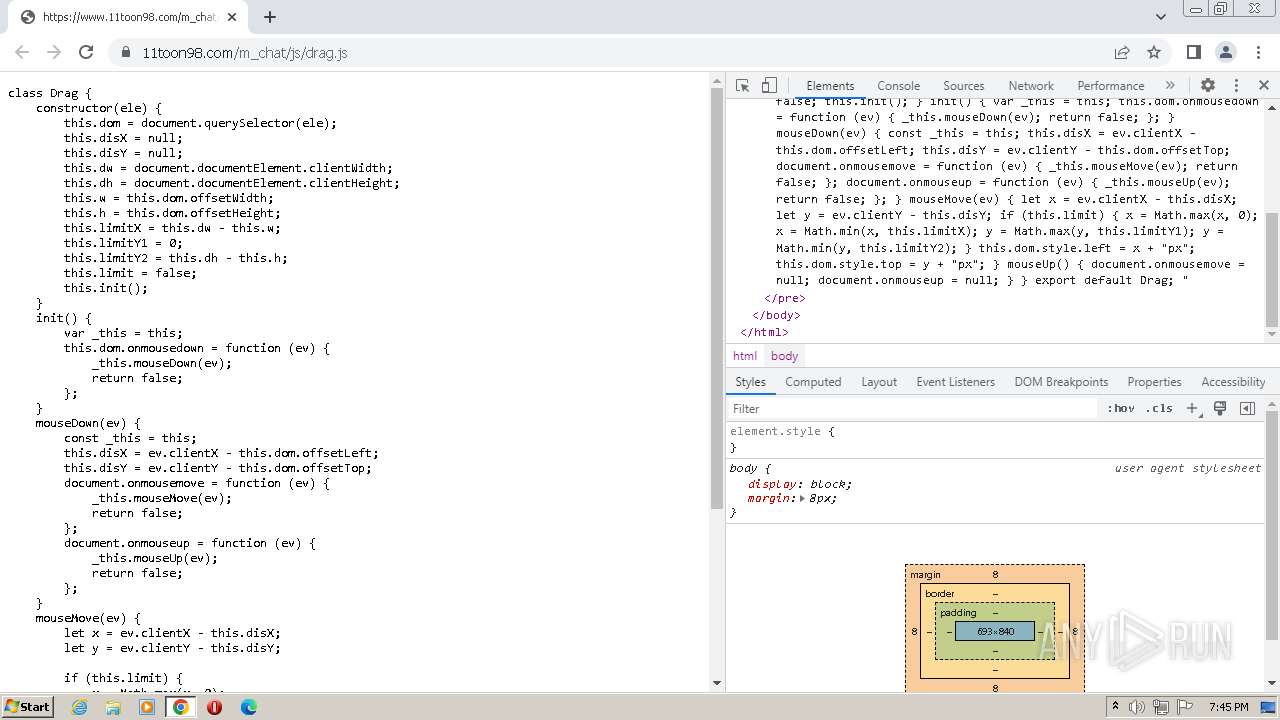This screenshot has width=1280, height=720.
Task: Open the volume control in system tray
Action: click(x=1138, y=707)
